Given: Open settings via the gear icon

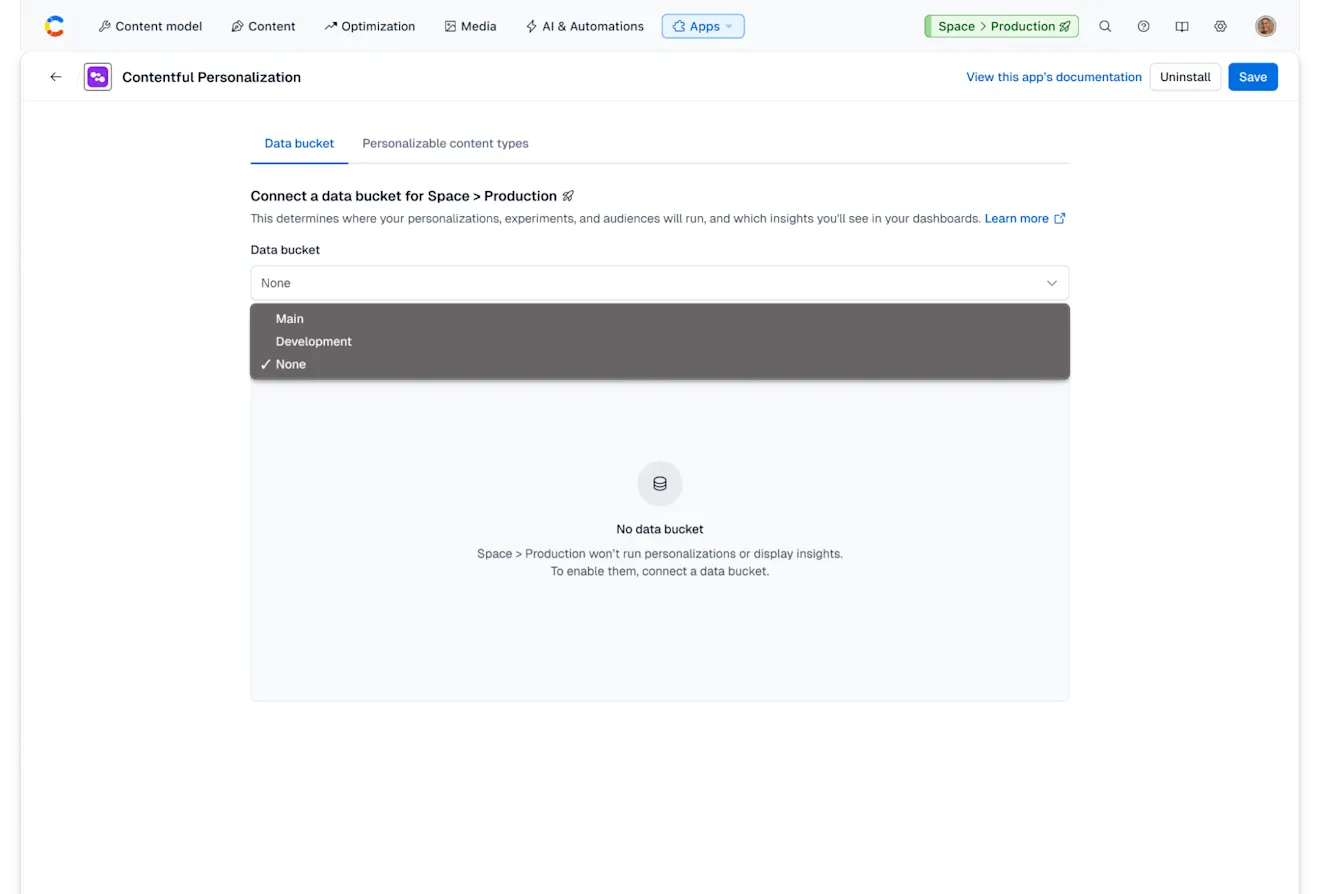Looking at the screenshot, I should 1220,26.
